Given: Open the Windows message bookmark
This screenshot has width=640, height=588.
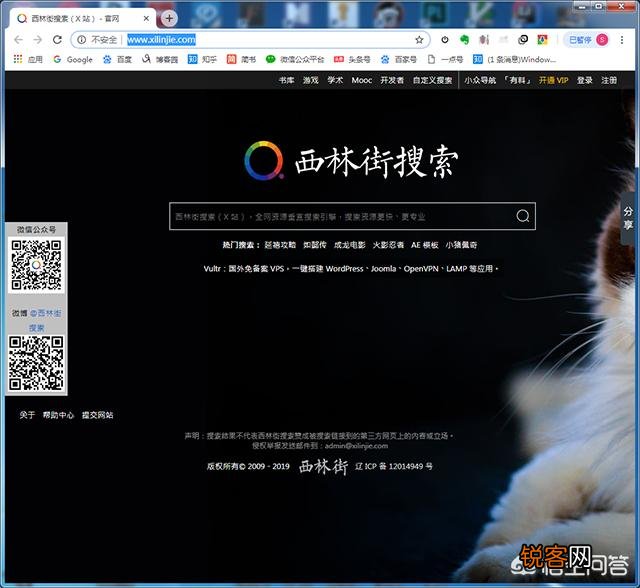Looking at the screenshot, I should [x=515, y=60].
